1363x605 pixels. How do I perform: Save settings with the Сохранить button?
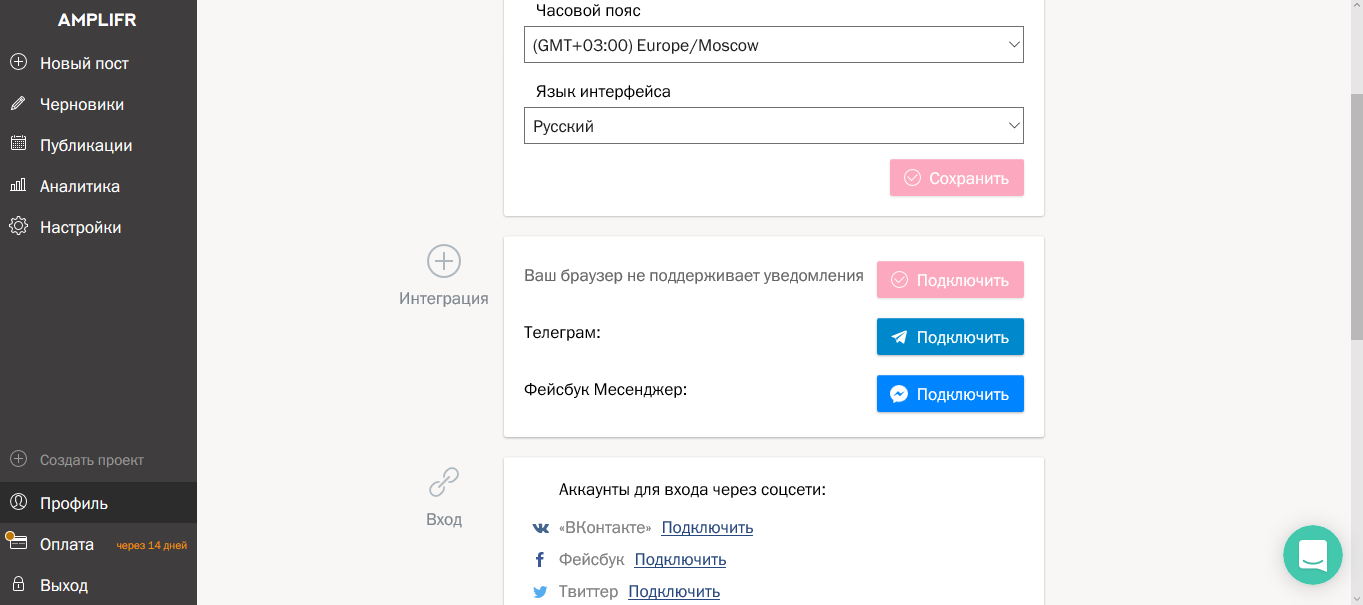[956, 177]
